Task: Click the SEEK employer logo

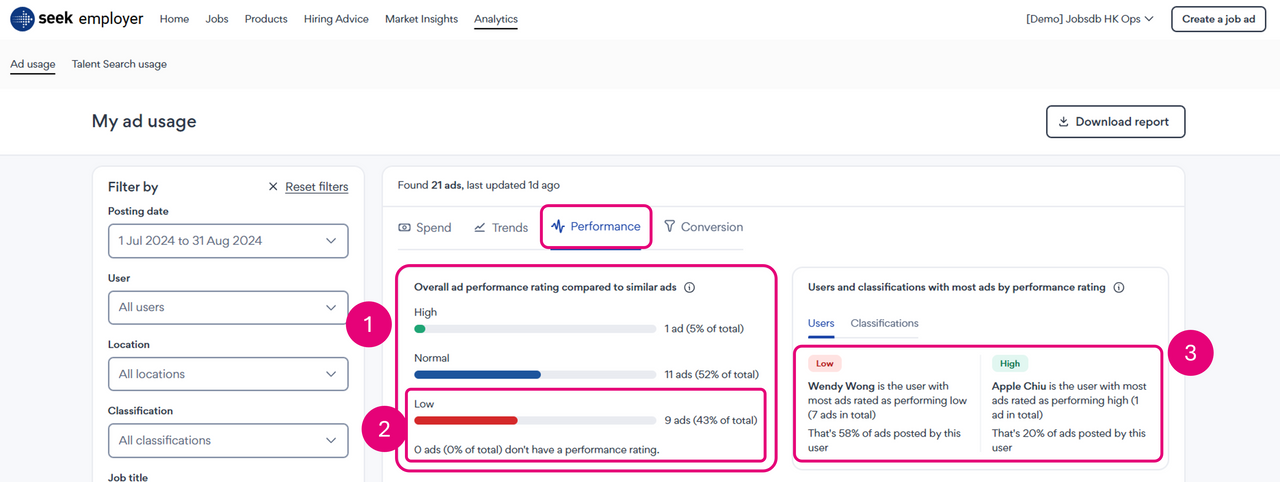Action: point(77,19)
